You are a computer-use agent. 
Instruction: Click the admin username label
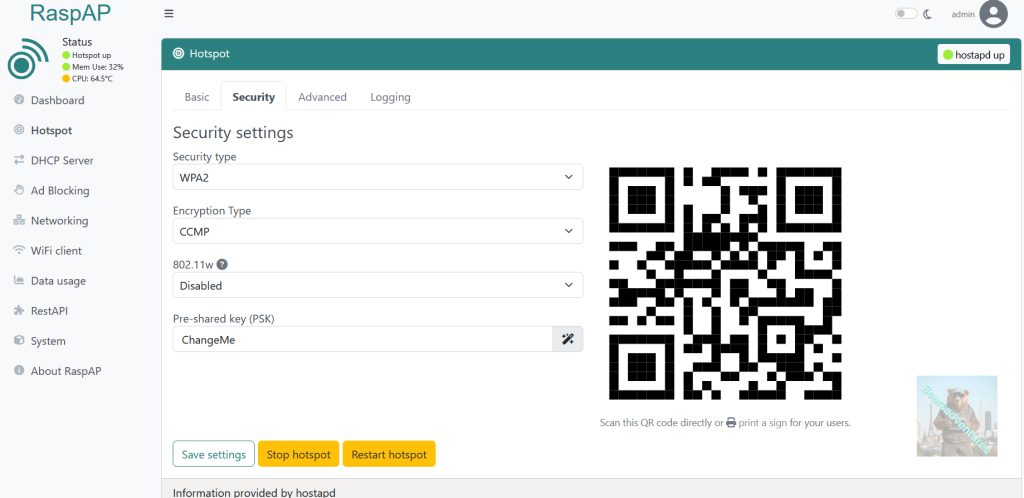click(x=963, y=14)
